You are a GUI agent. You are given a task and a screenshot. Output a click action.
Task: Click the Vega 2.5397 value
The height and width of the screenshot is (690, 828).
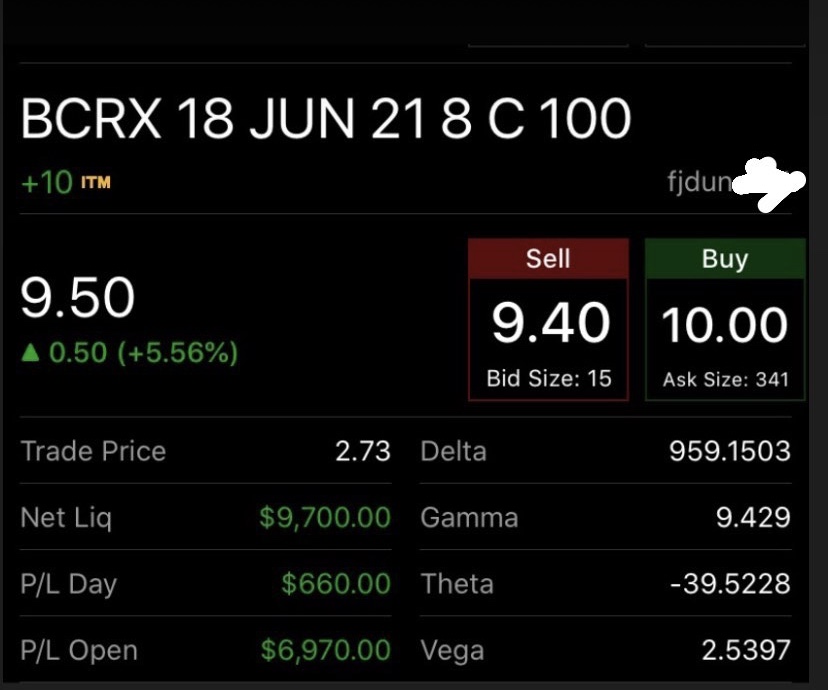[746, 650]
